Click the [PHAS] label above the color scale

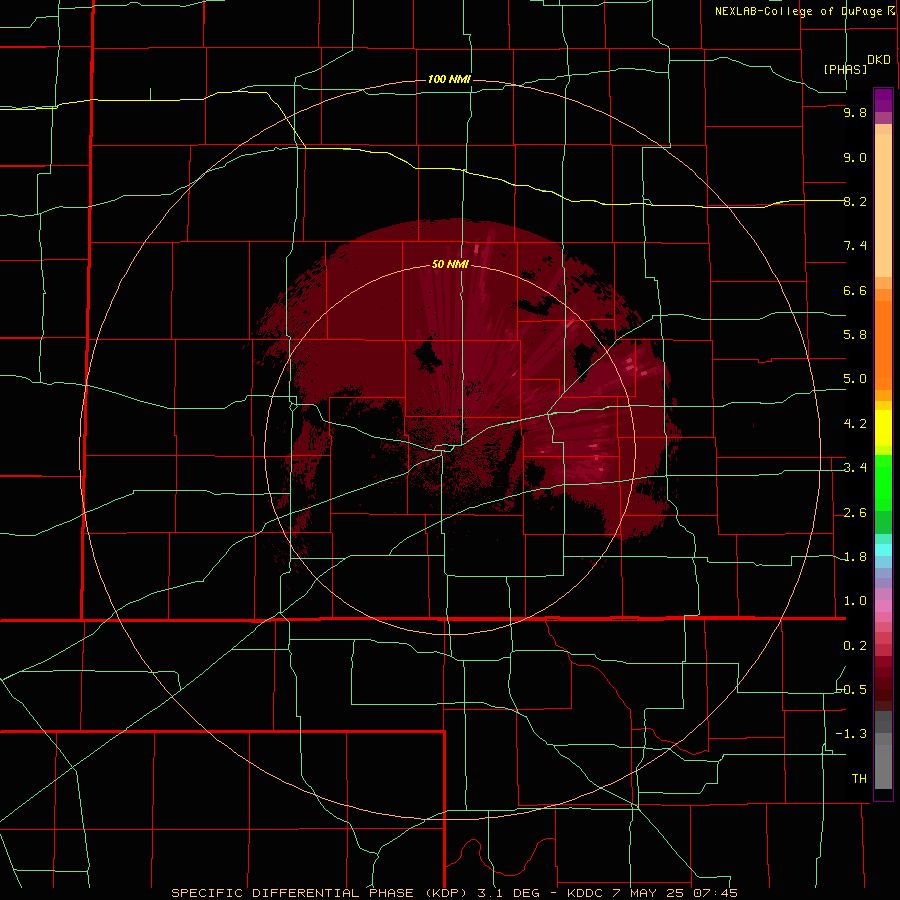845,69
